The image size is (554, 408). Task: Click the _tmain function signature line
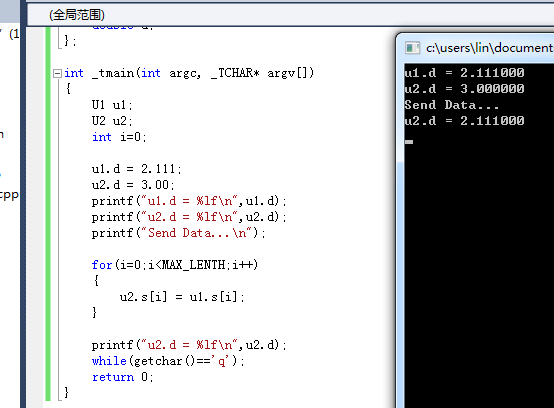(x=189, y=73)
